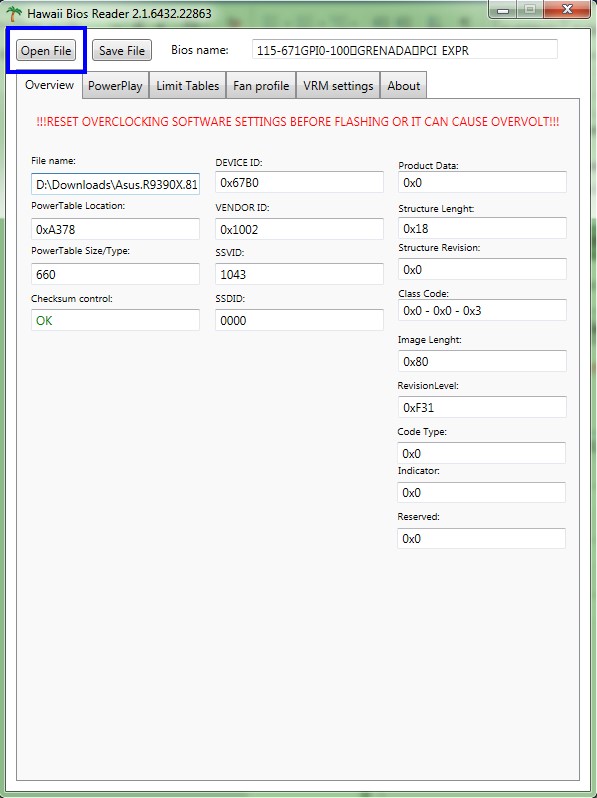
Task: Click the 'Bios name:' label
Action: tap(200, 50)
